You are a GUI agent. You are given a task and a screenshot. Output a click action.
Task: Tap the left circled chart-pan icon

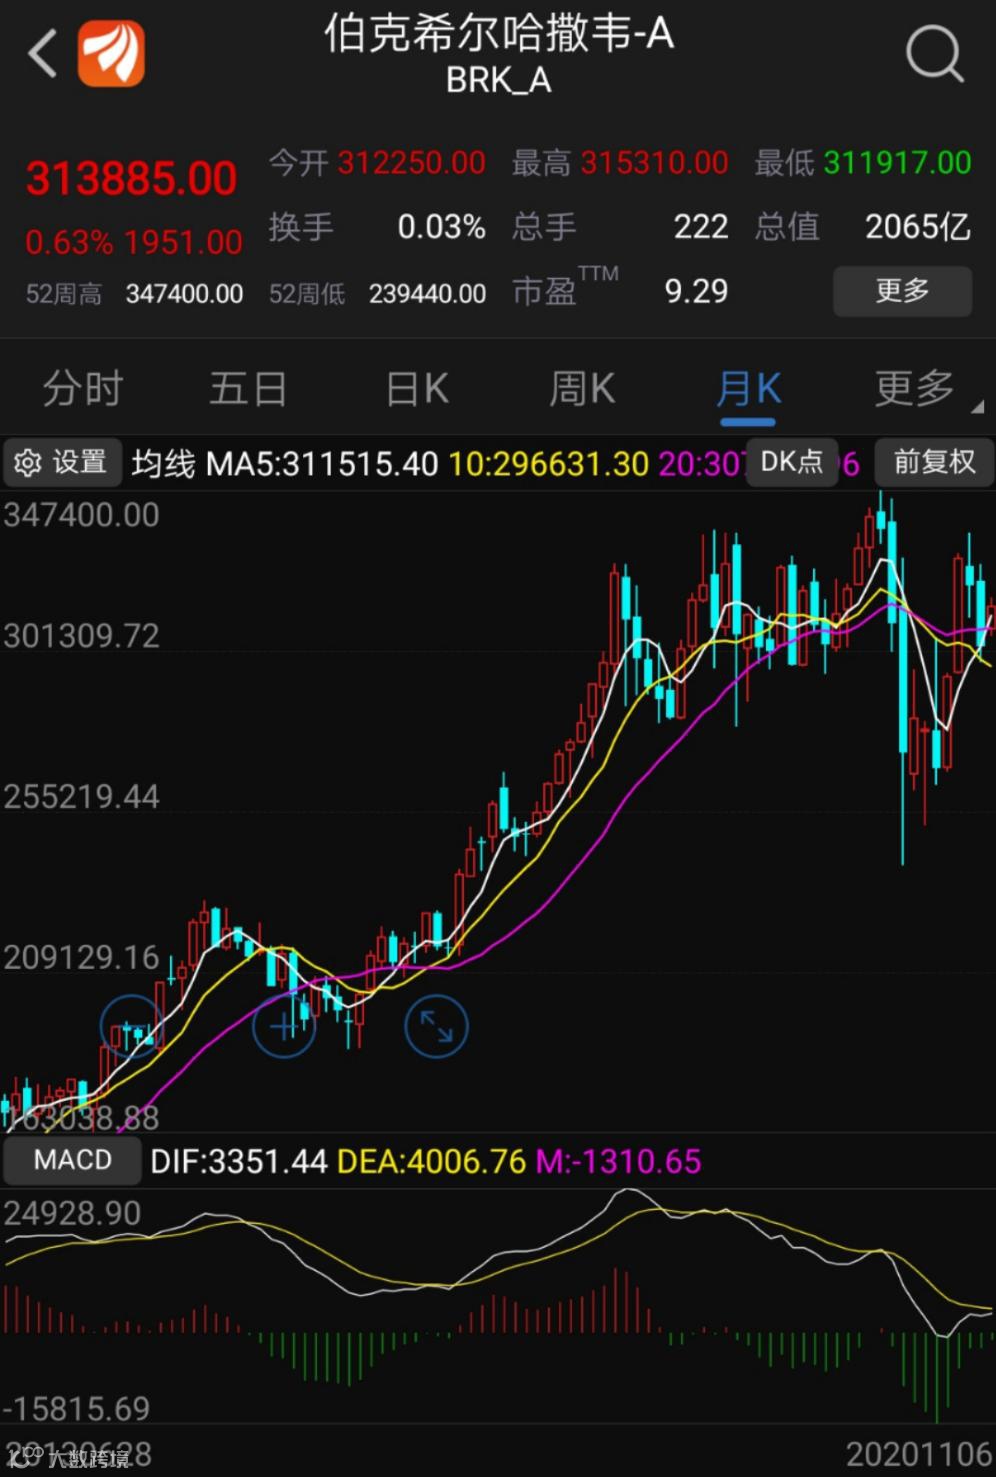point(131,1026)
